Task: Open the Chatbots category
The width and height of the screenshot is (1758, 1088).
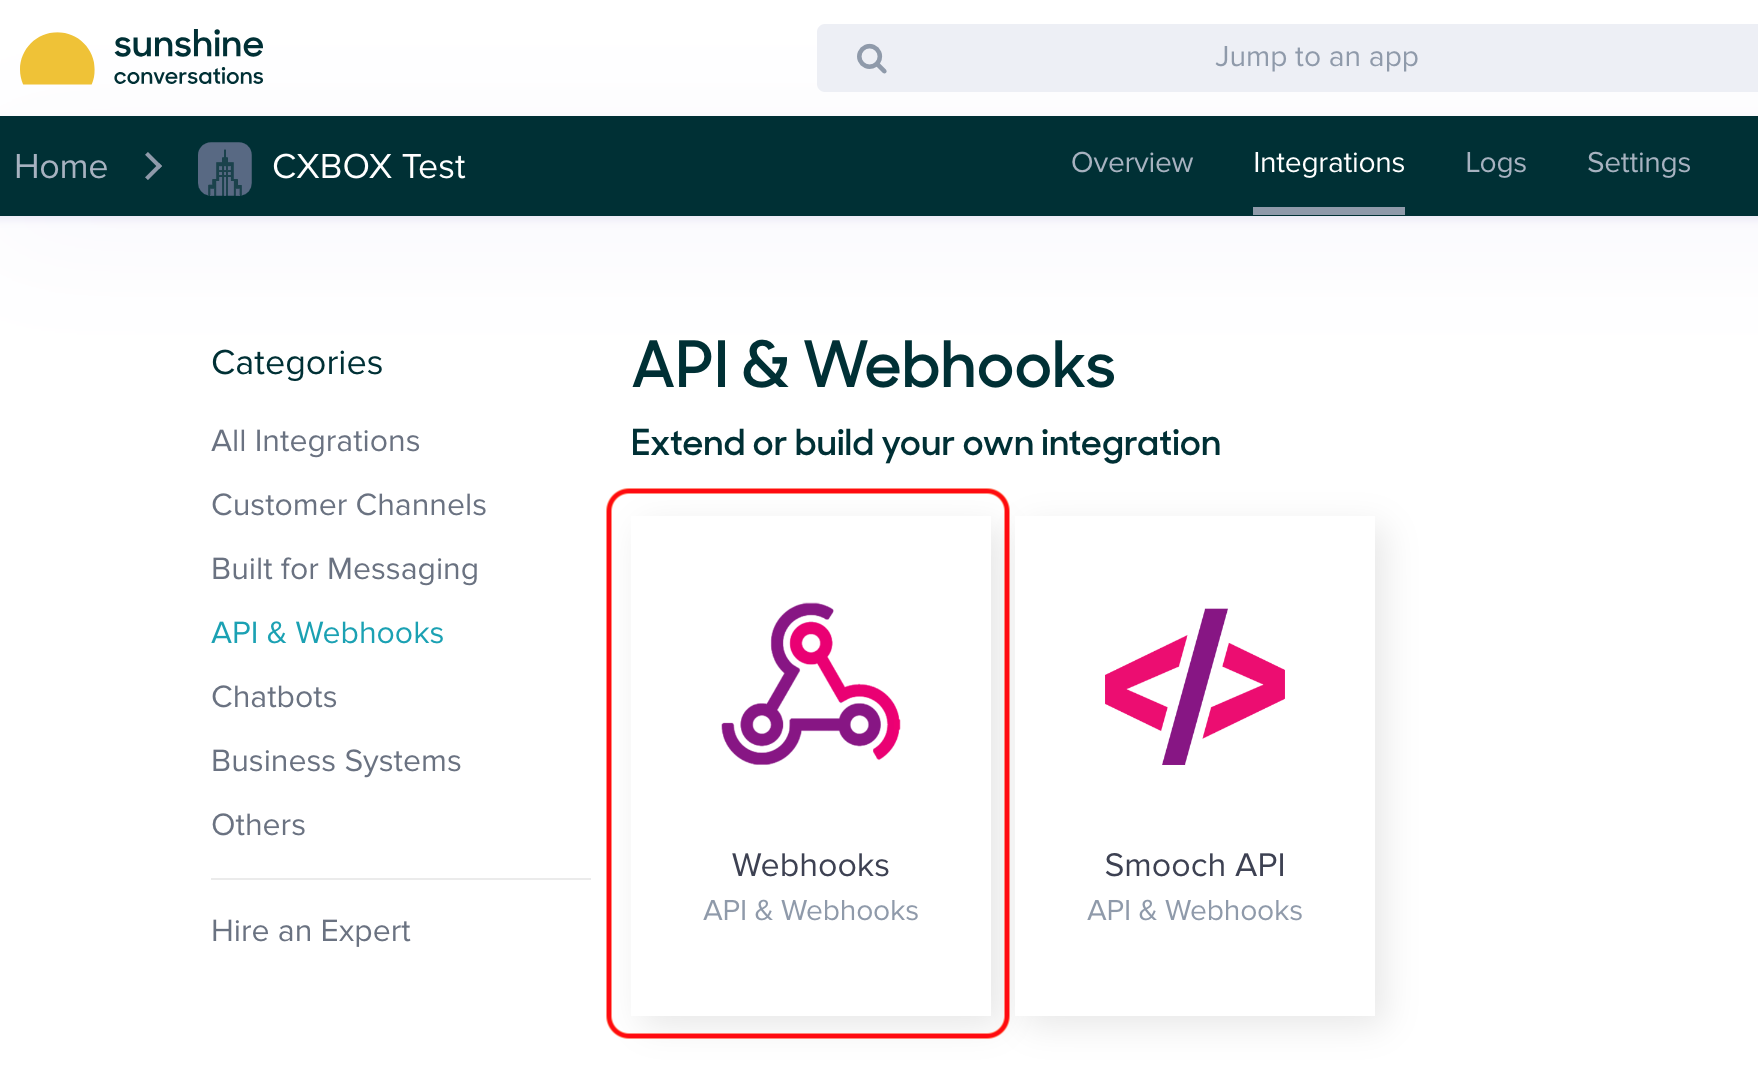Action: [274, 697]
